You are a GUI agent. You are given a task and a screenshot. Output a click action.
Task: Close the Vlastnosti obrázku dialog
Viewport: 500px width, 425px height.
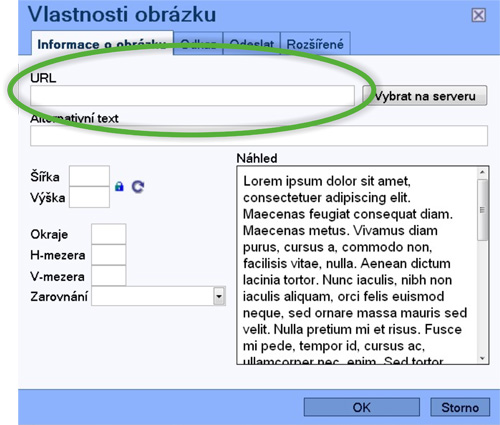click(478, 15)
